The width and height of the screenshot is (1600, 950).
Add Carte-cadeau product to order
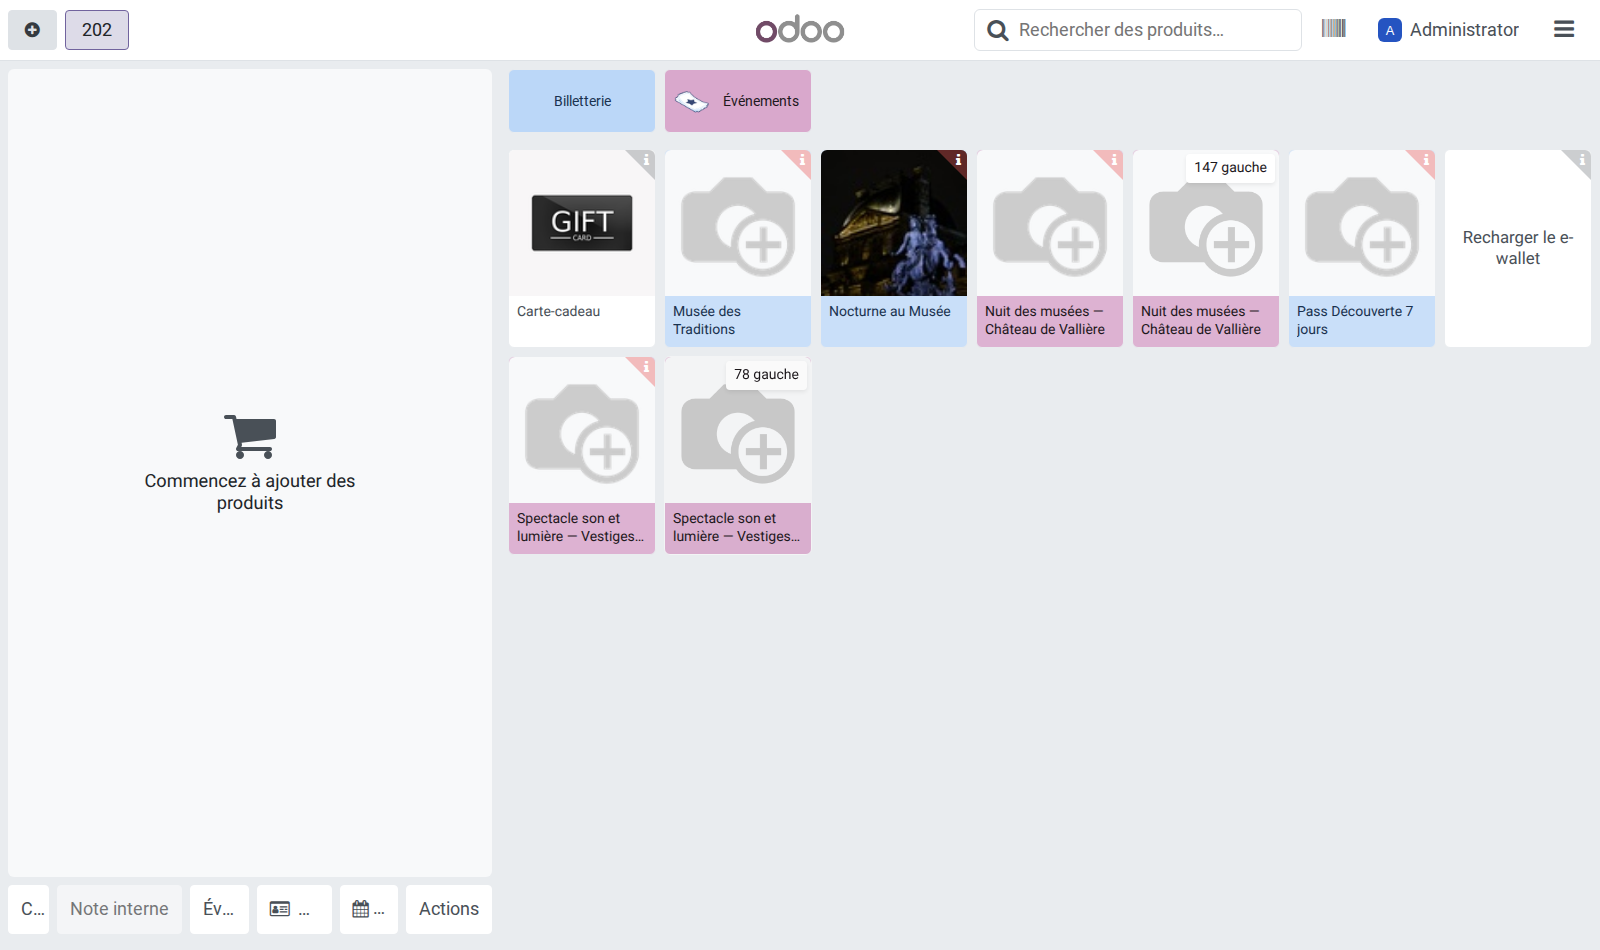coord(582,248)
